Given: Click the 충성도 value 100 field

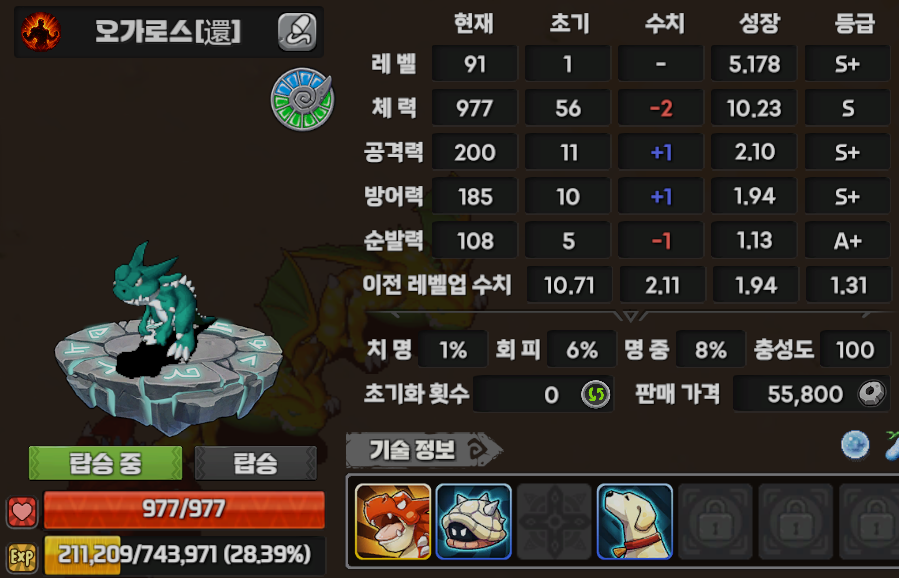Looking at the screenshot, I should [x=855, y=349].
